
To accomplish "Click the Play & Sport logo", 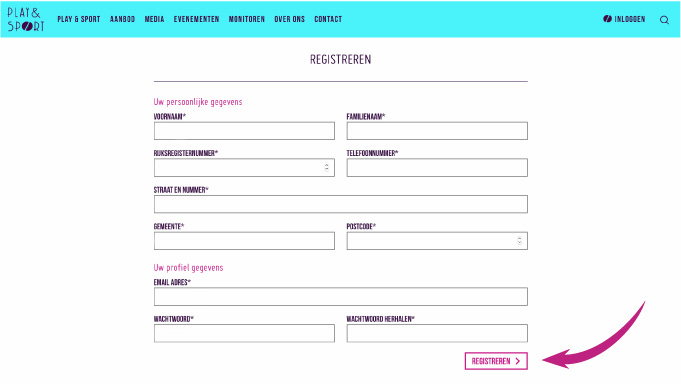I will [x=26, y=20].
